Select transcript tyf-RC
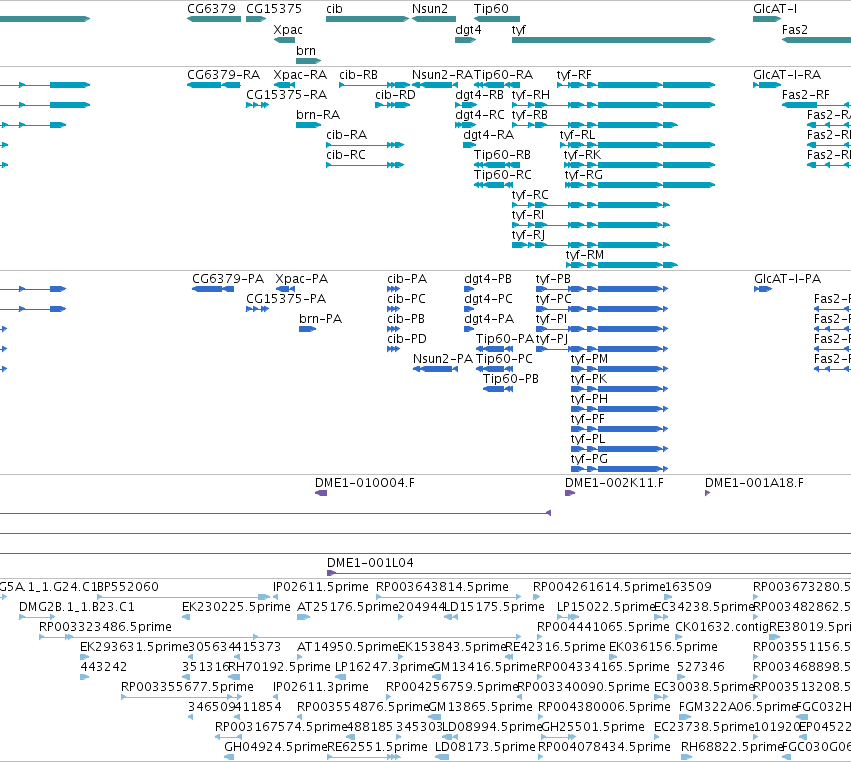This screenshot has height=762, width=851. (x=590, y=205)
